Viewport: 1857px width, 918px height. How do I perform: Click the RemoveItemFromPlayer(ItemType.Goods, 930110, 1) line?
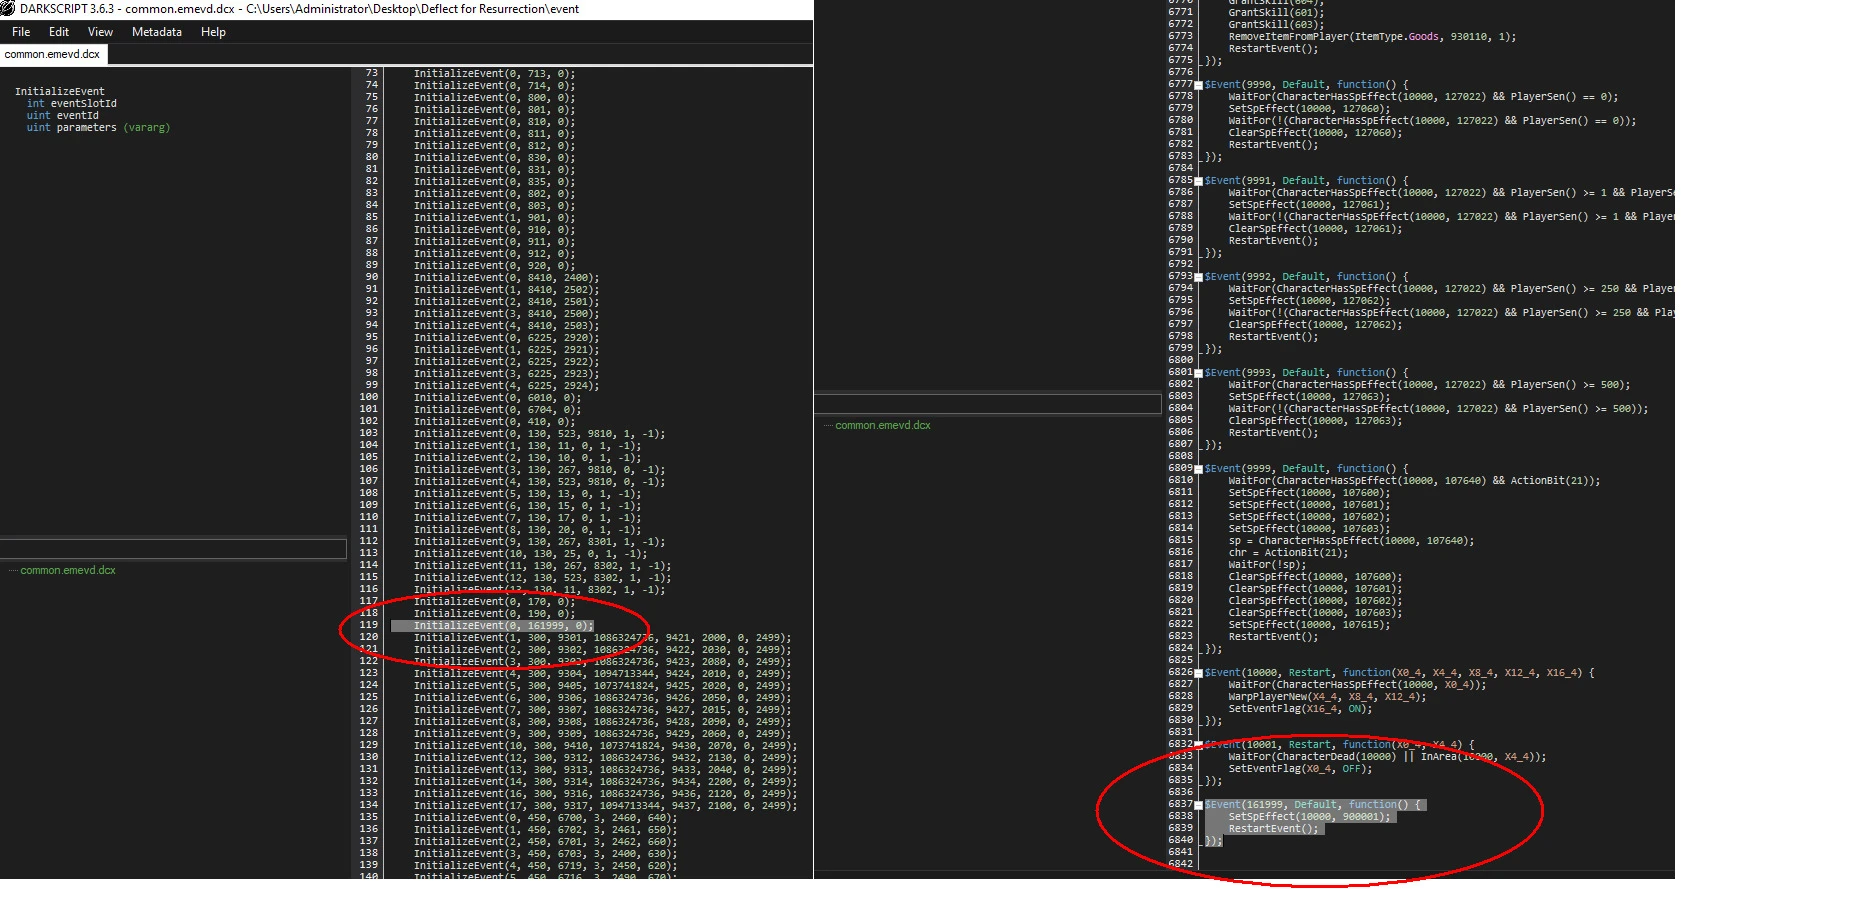click(1372, 37)
